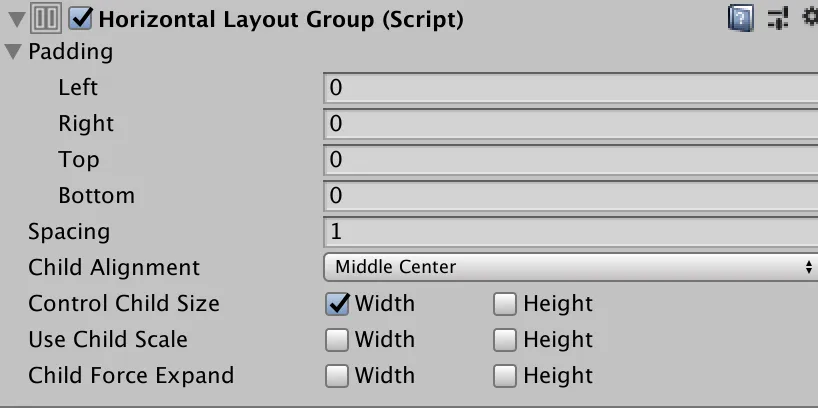818x408 pixels.
Task: Enable Control Child Size Height
Action: (505, 304)
